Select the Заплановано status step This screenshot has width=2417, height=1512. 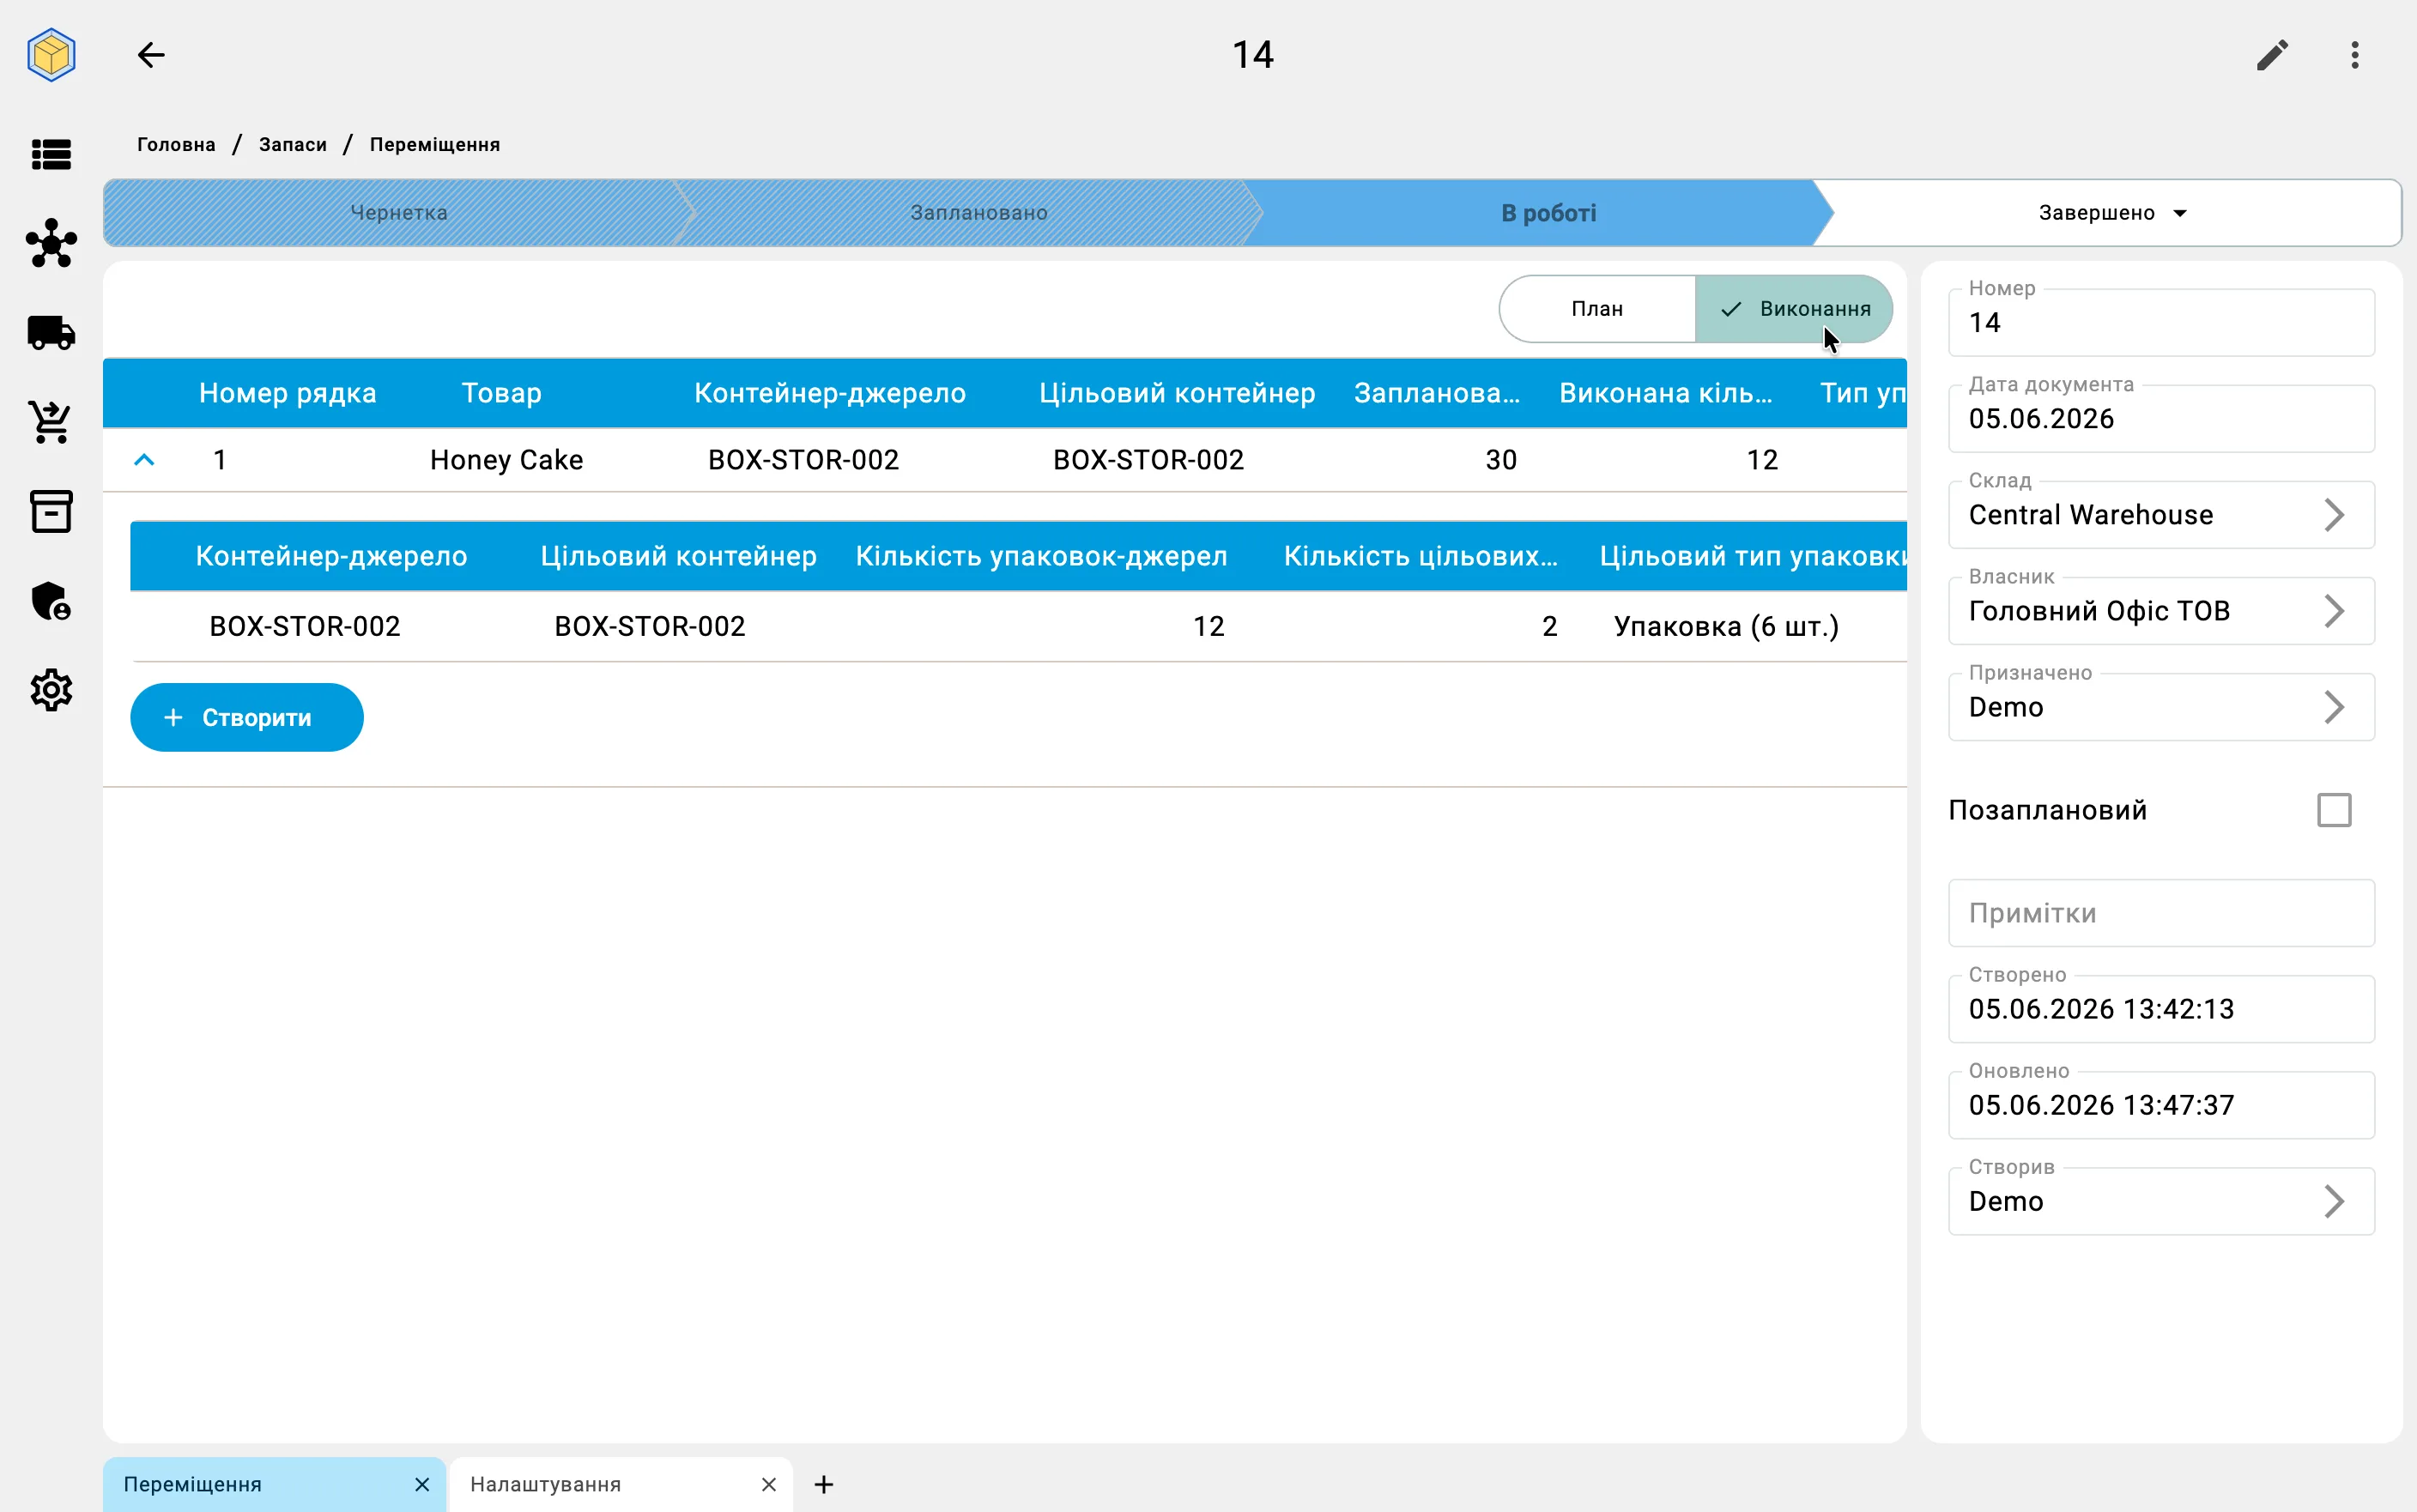point(978,213)
